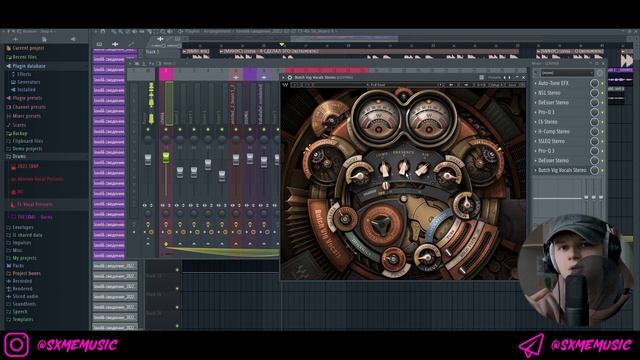Image resolution: width=640 pixels, height=360 pixels.
Task: Click the Waves logo in the plugin toolbar
Action: click(x=285, y=85)
